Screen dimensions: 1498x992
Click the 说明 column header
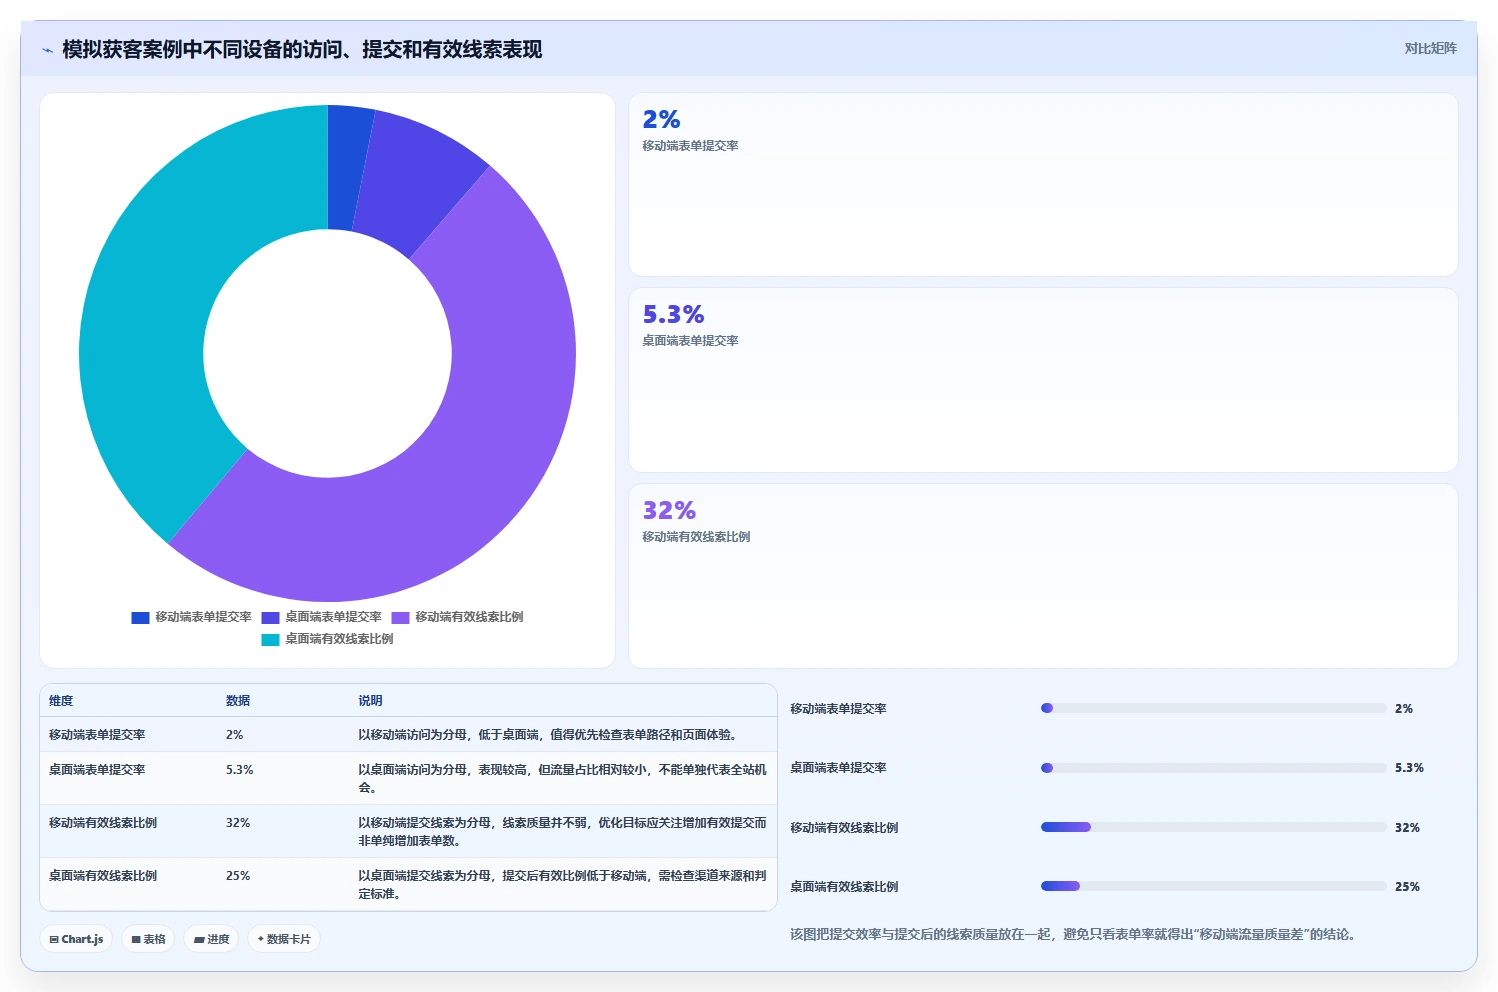pyautogui.click(x=370, y=701)
